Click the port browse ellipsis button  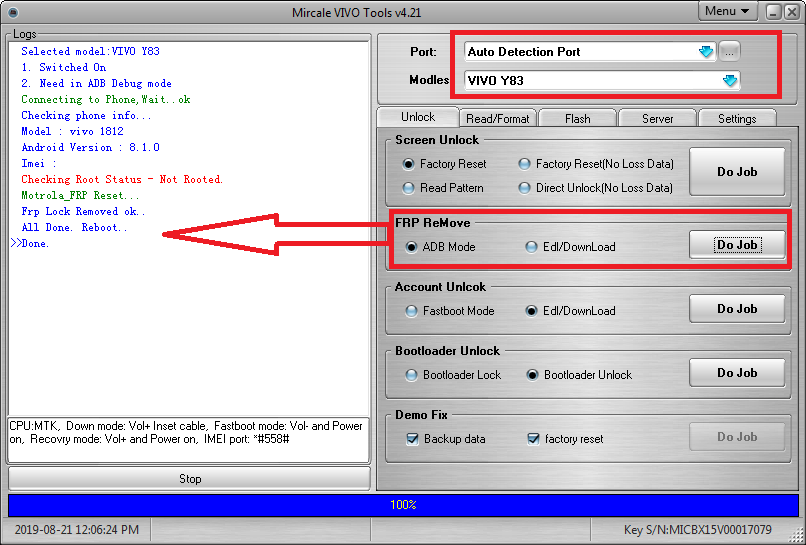(x=729, y=51)
